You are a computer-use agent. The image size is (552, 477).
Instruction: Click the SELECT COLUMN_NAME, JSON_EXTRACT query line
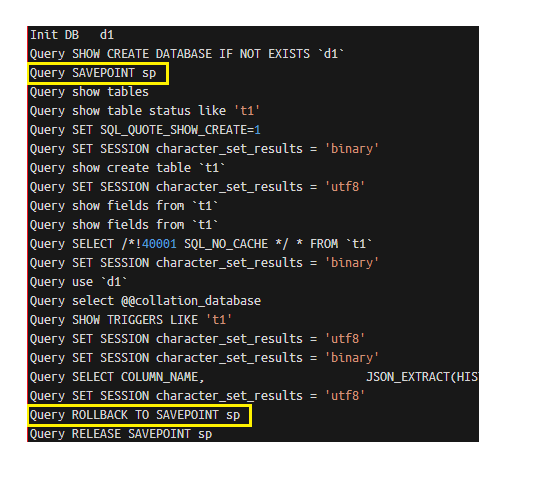coord(253,377)
